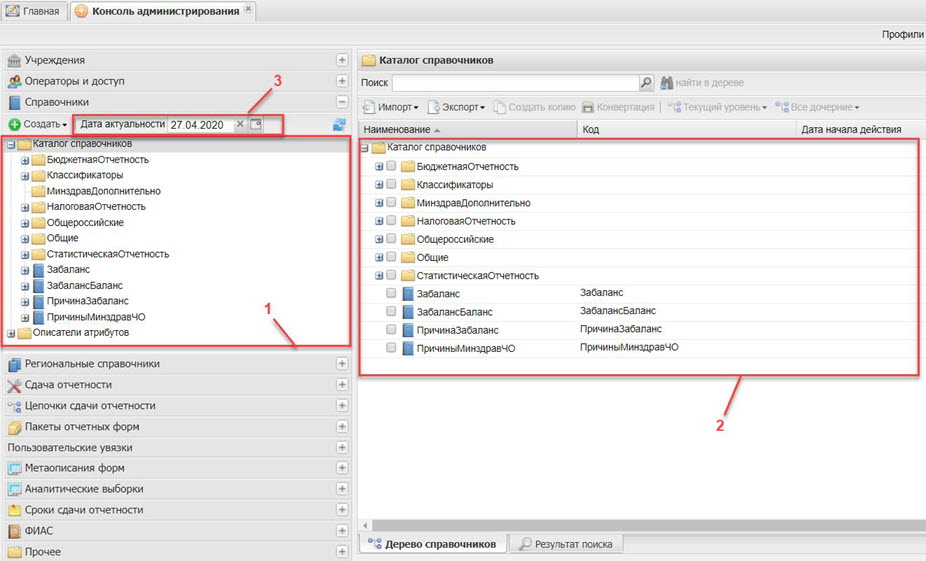Screen dimensions: 926x561
Task: Click the horizontal scrollbar in the grid
Action: [640, 525]
